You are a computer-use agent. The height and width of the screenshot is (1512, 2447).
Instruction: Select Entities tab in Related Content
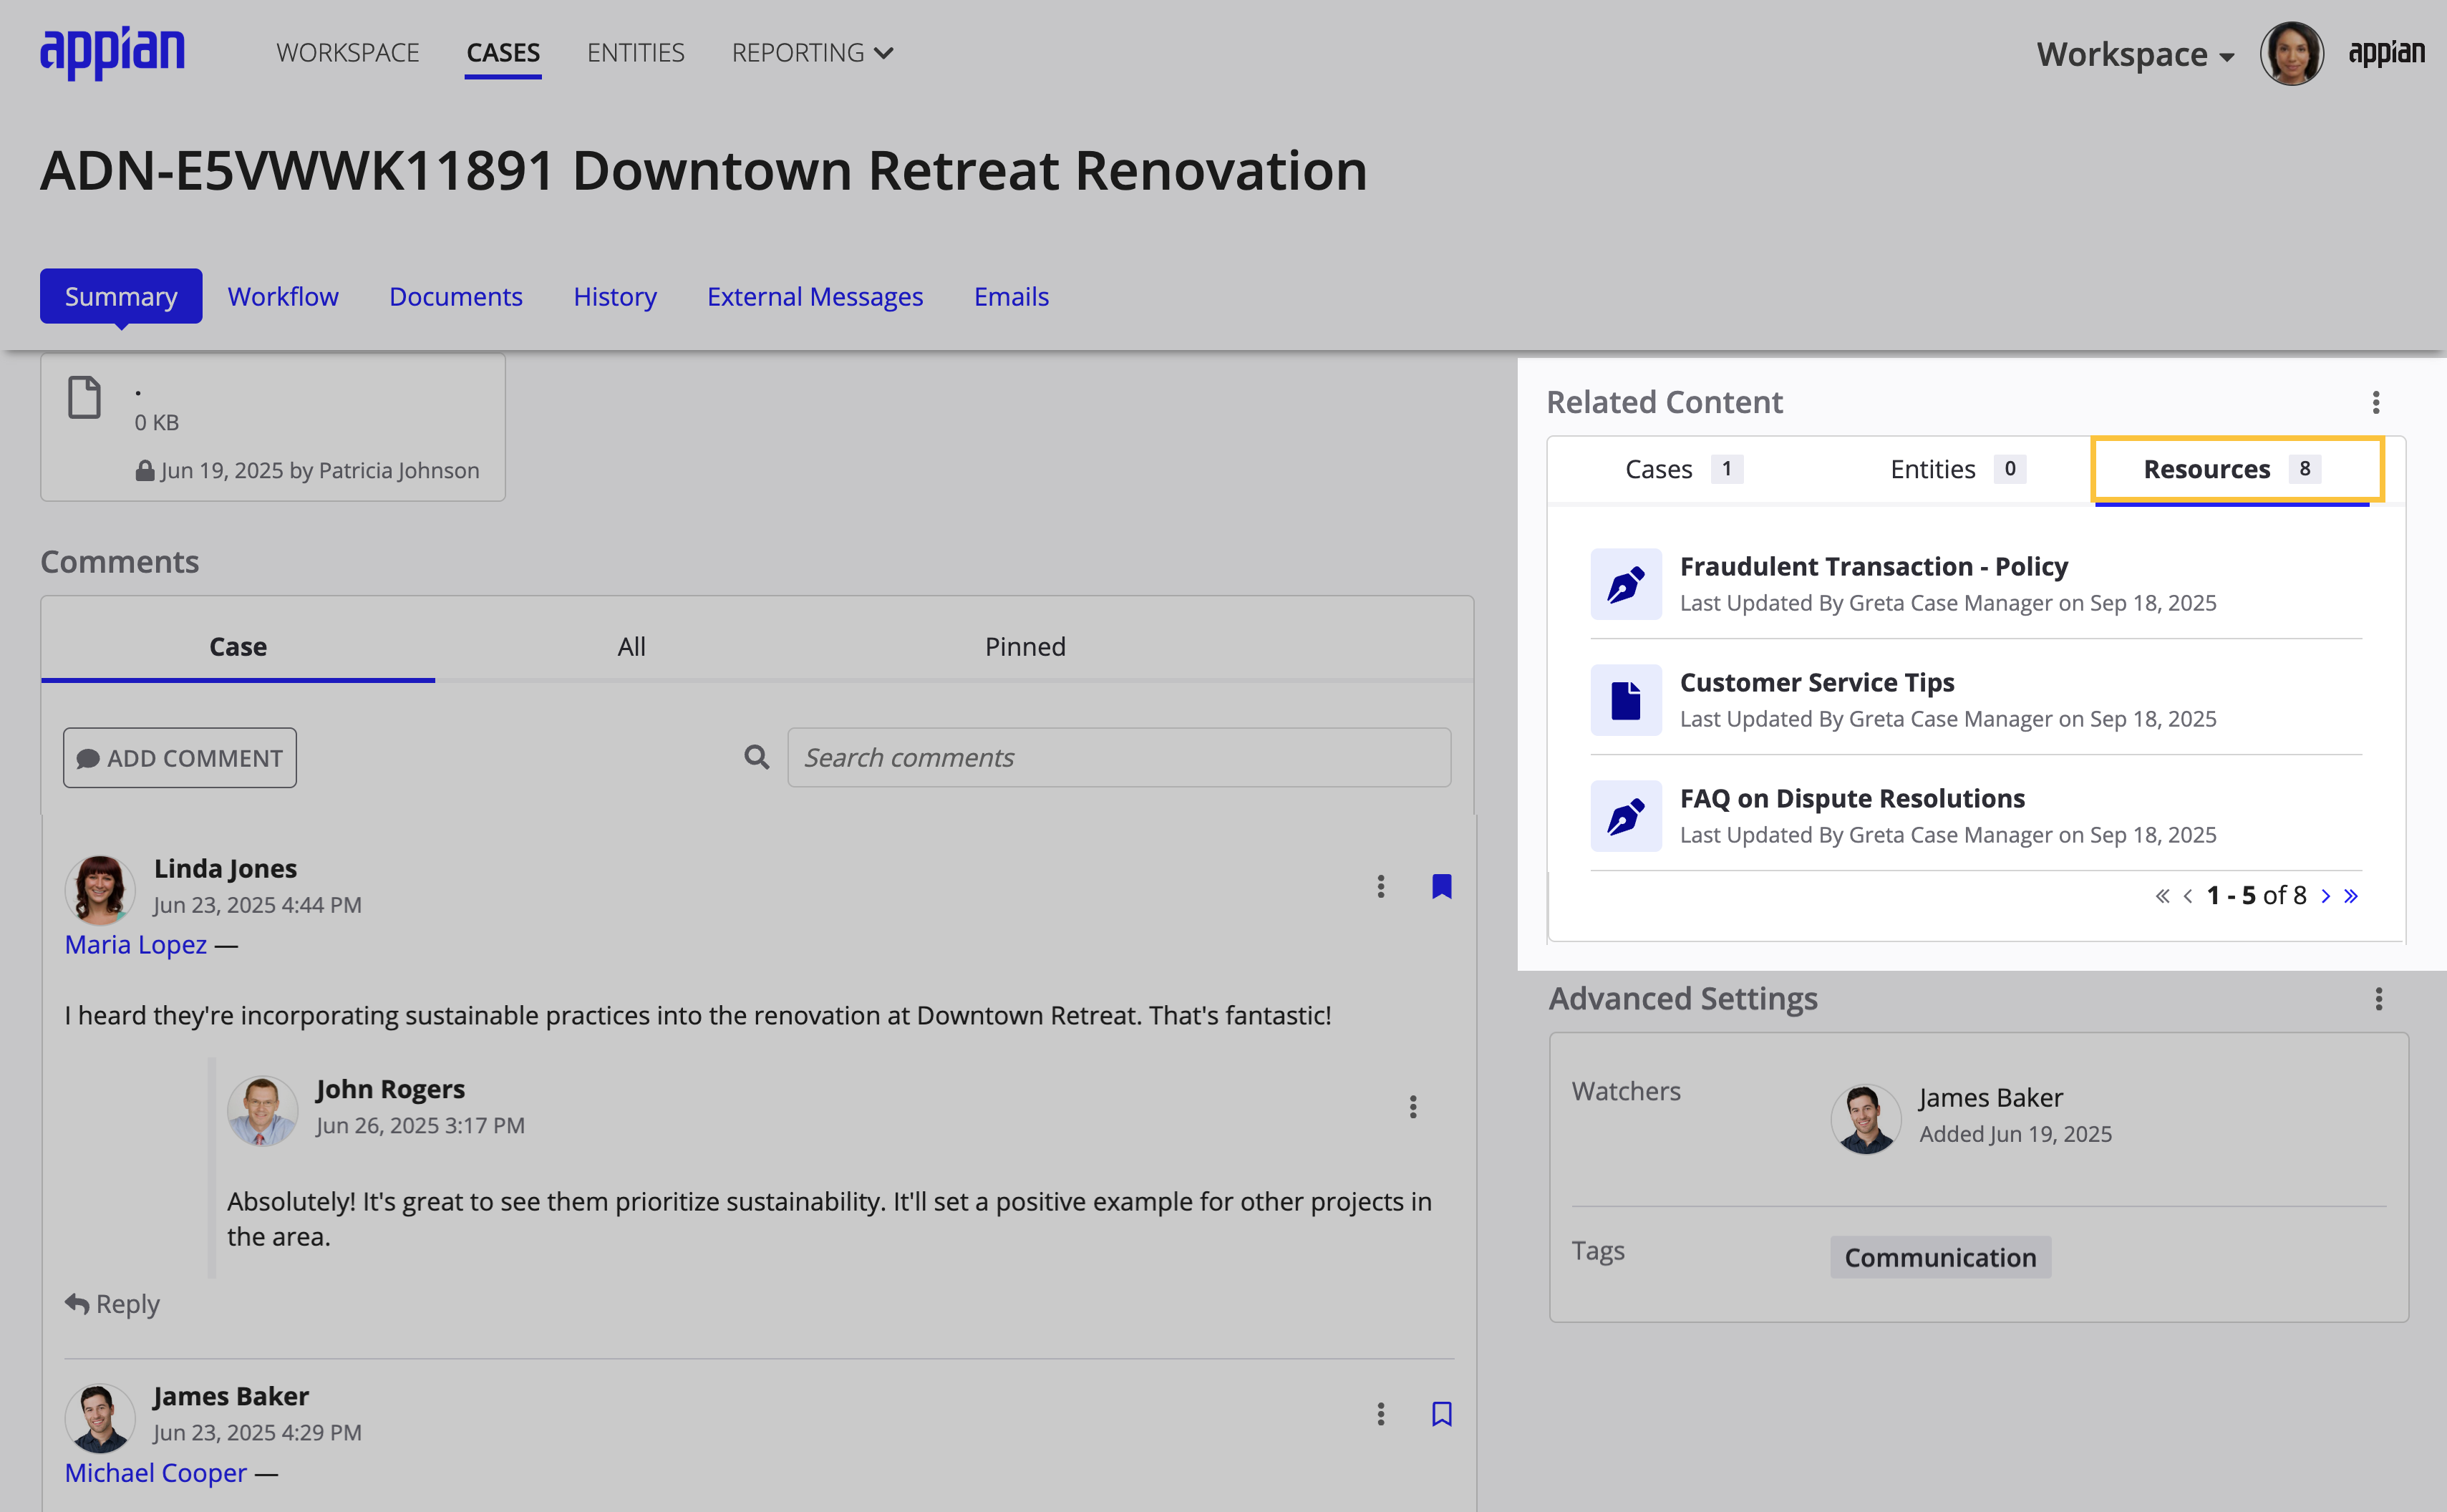coord(1957,469)
